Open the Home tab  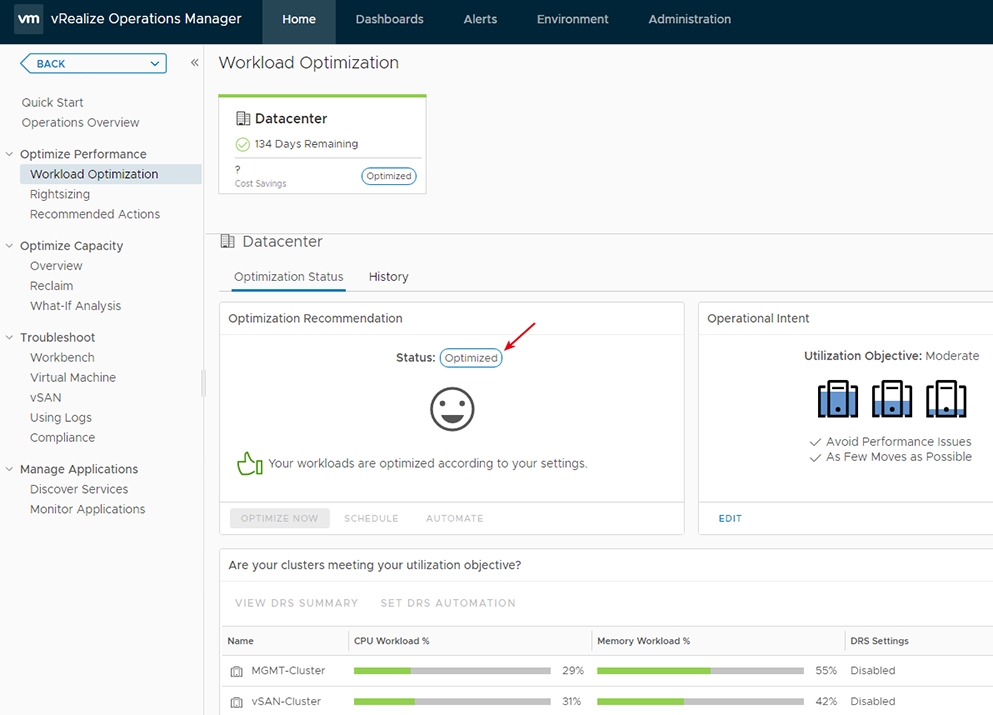click(299, 20)
